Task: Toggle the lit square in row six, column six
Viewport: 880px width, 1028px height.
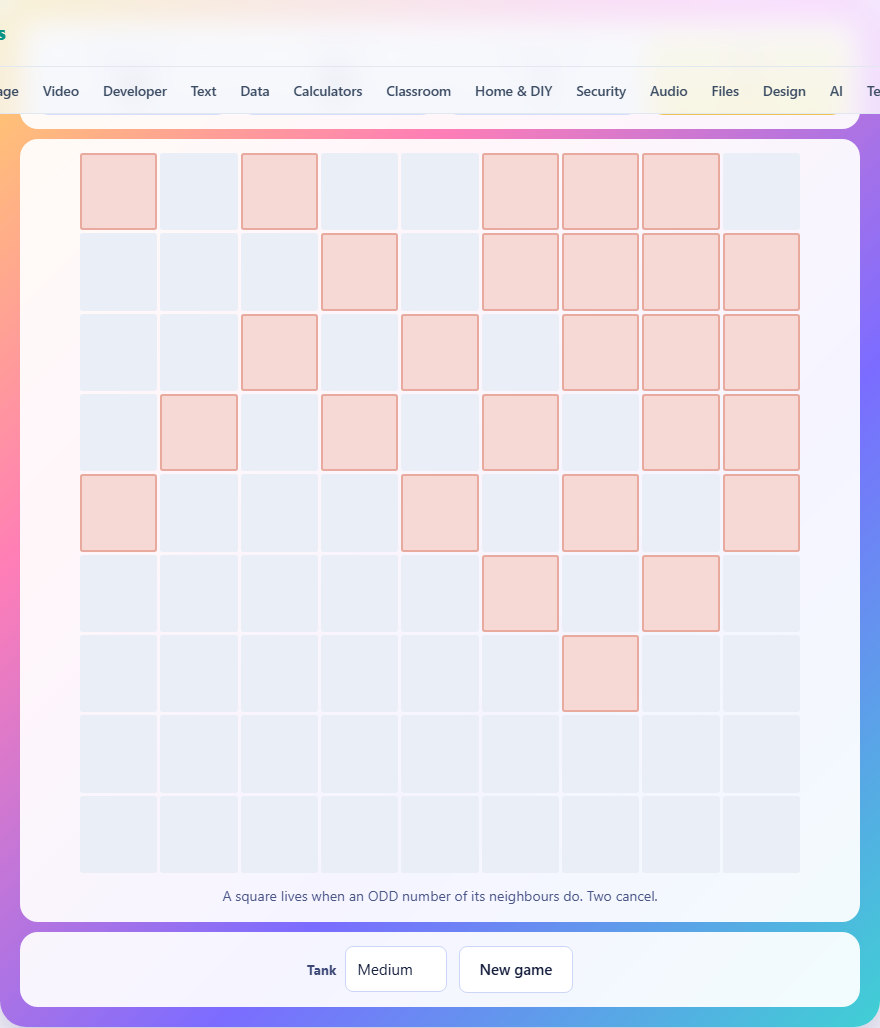Action: tap(520, 593)
